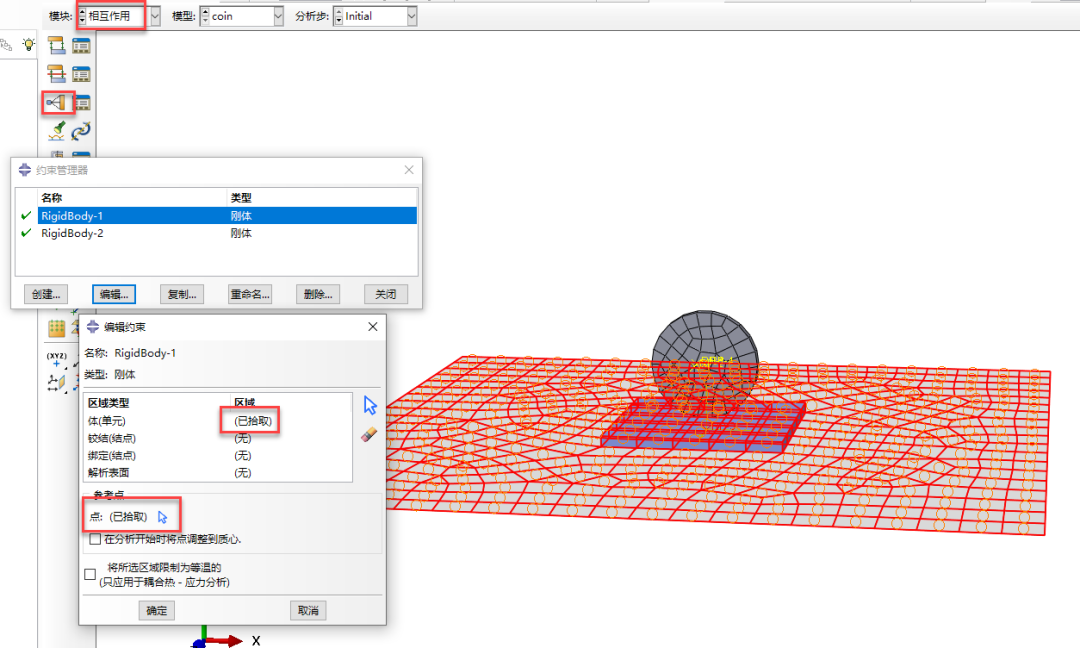Click the 关闭 button in Constraint Manager
Screen dimensions: 1080x648
click(x=386, y=294)
